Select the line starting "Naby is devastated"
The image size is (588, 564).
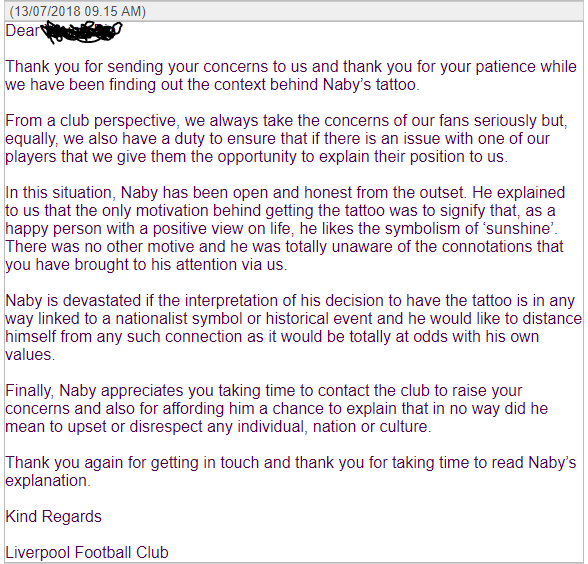click(290, 301)
